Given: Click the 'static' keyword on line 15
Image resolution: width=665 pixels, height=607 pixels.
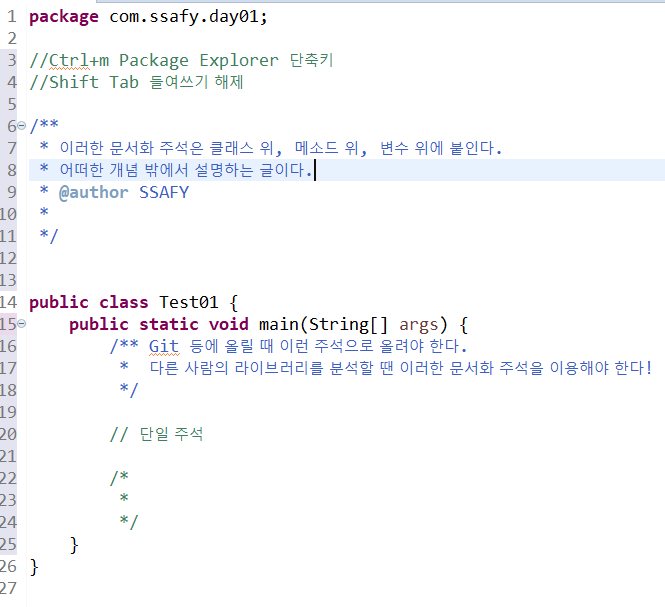Looking at the screenshot, I should pyautogui.click(x=168, y=324).
